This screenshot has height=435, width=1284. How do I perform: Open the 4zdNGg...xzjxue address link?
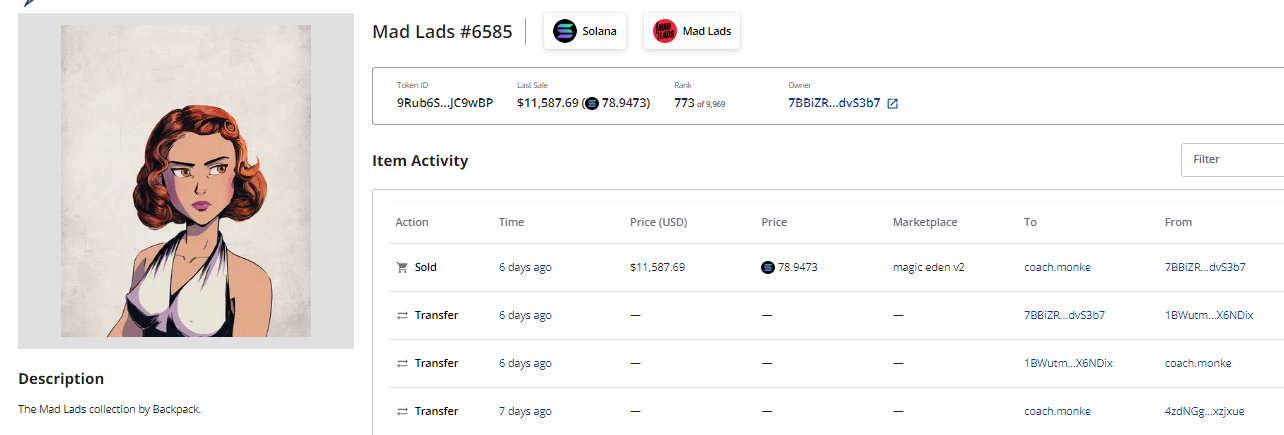pos(1205,411)
